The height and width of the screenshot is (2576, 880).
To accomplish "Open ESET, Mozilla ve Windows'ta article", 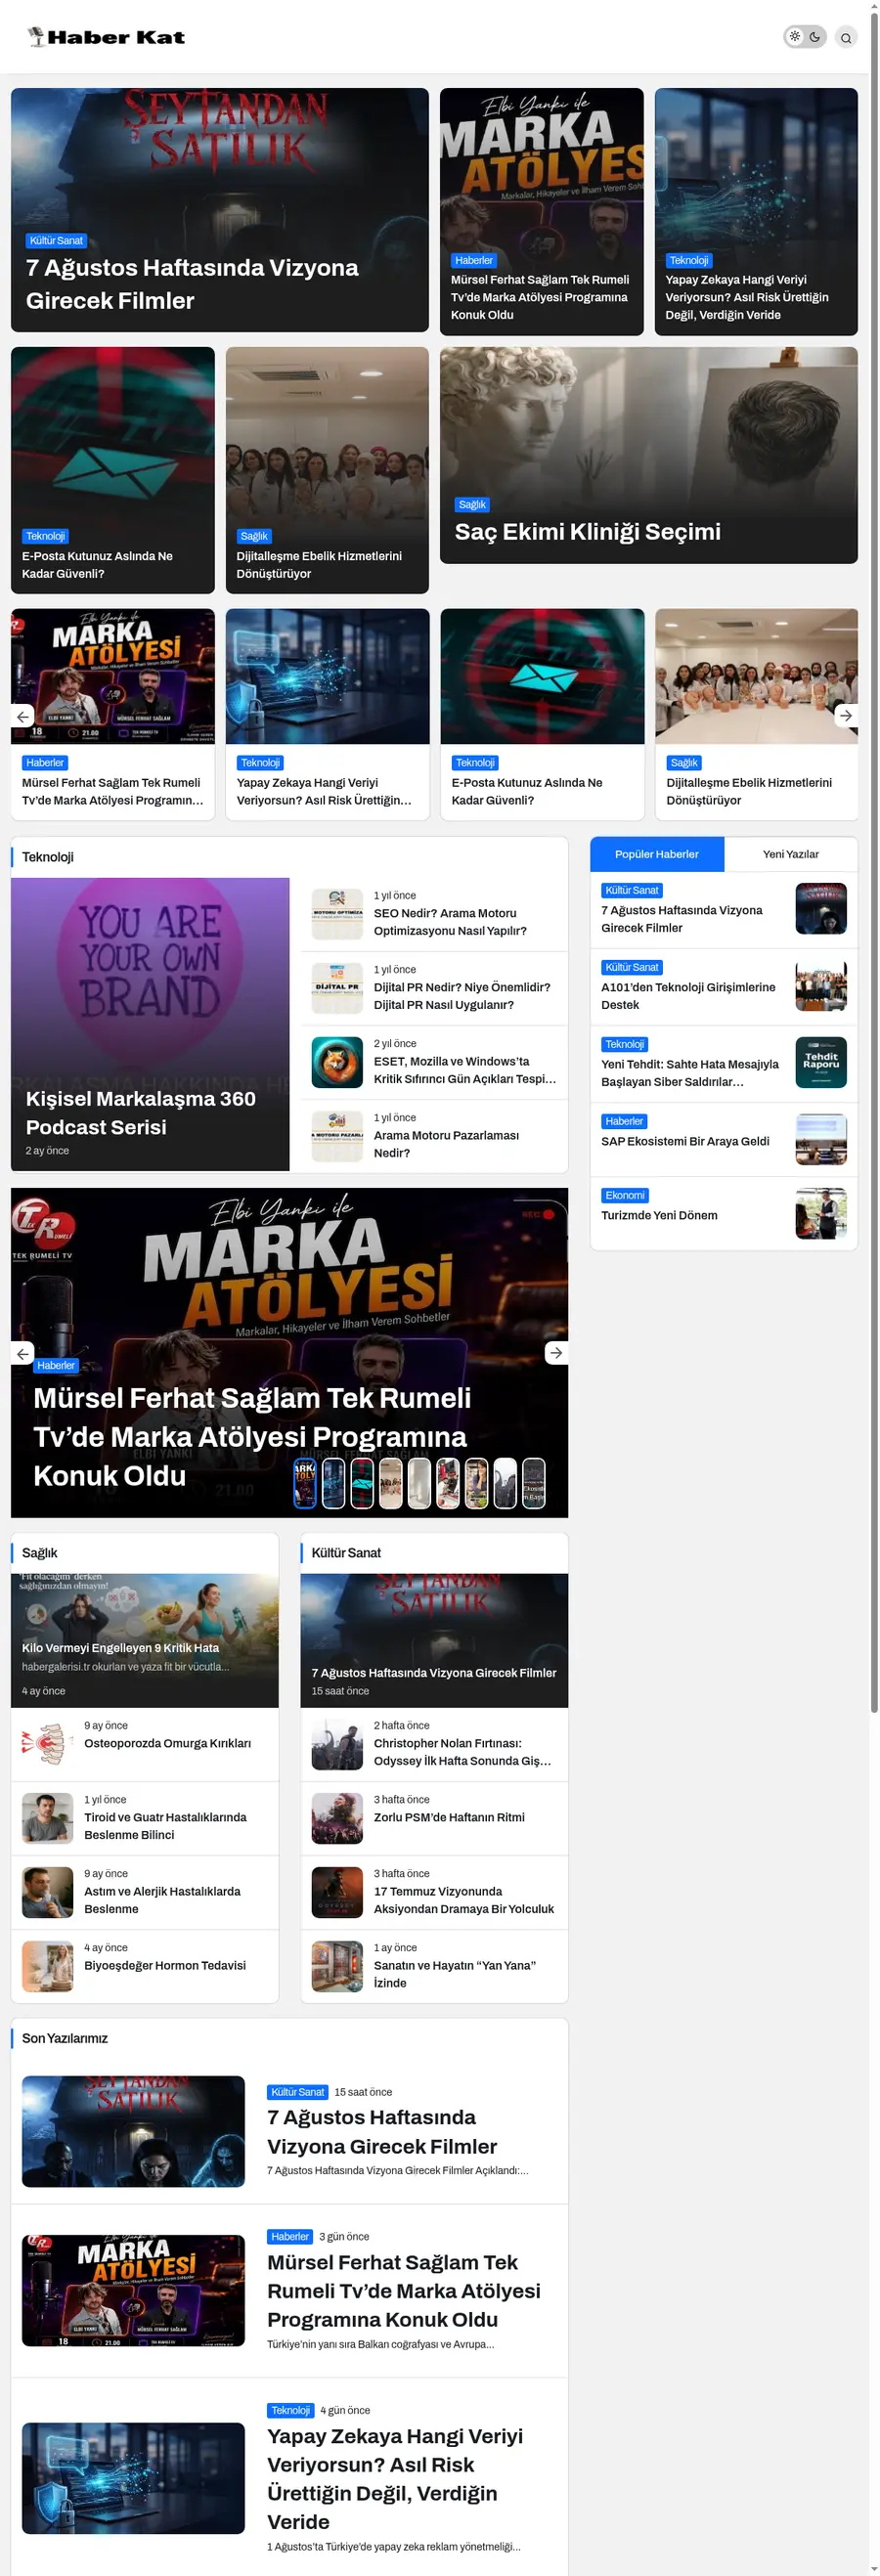I will pos(465,1070).
